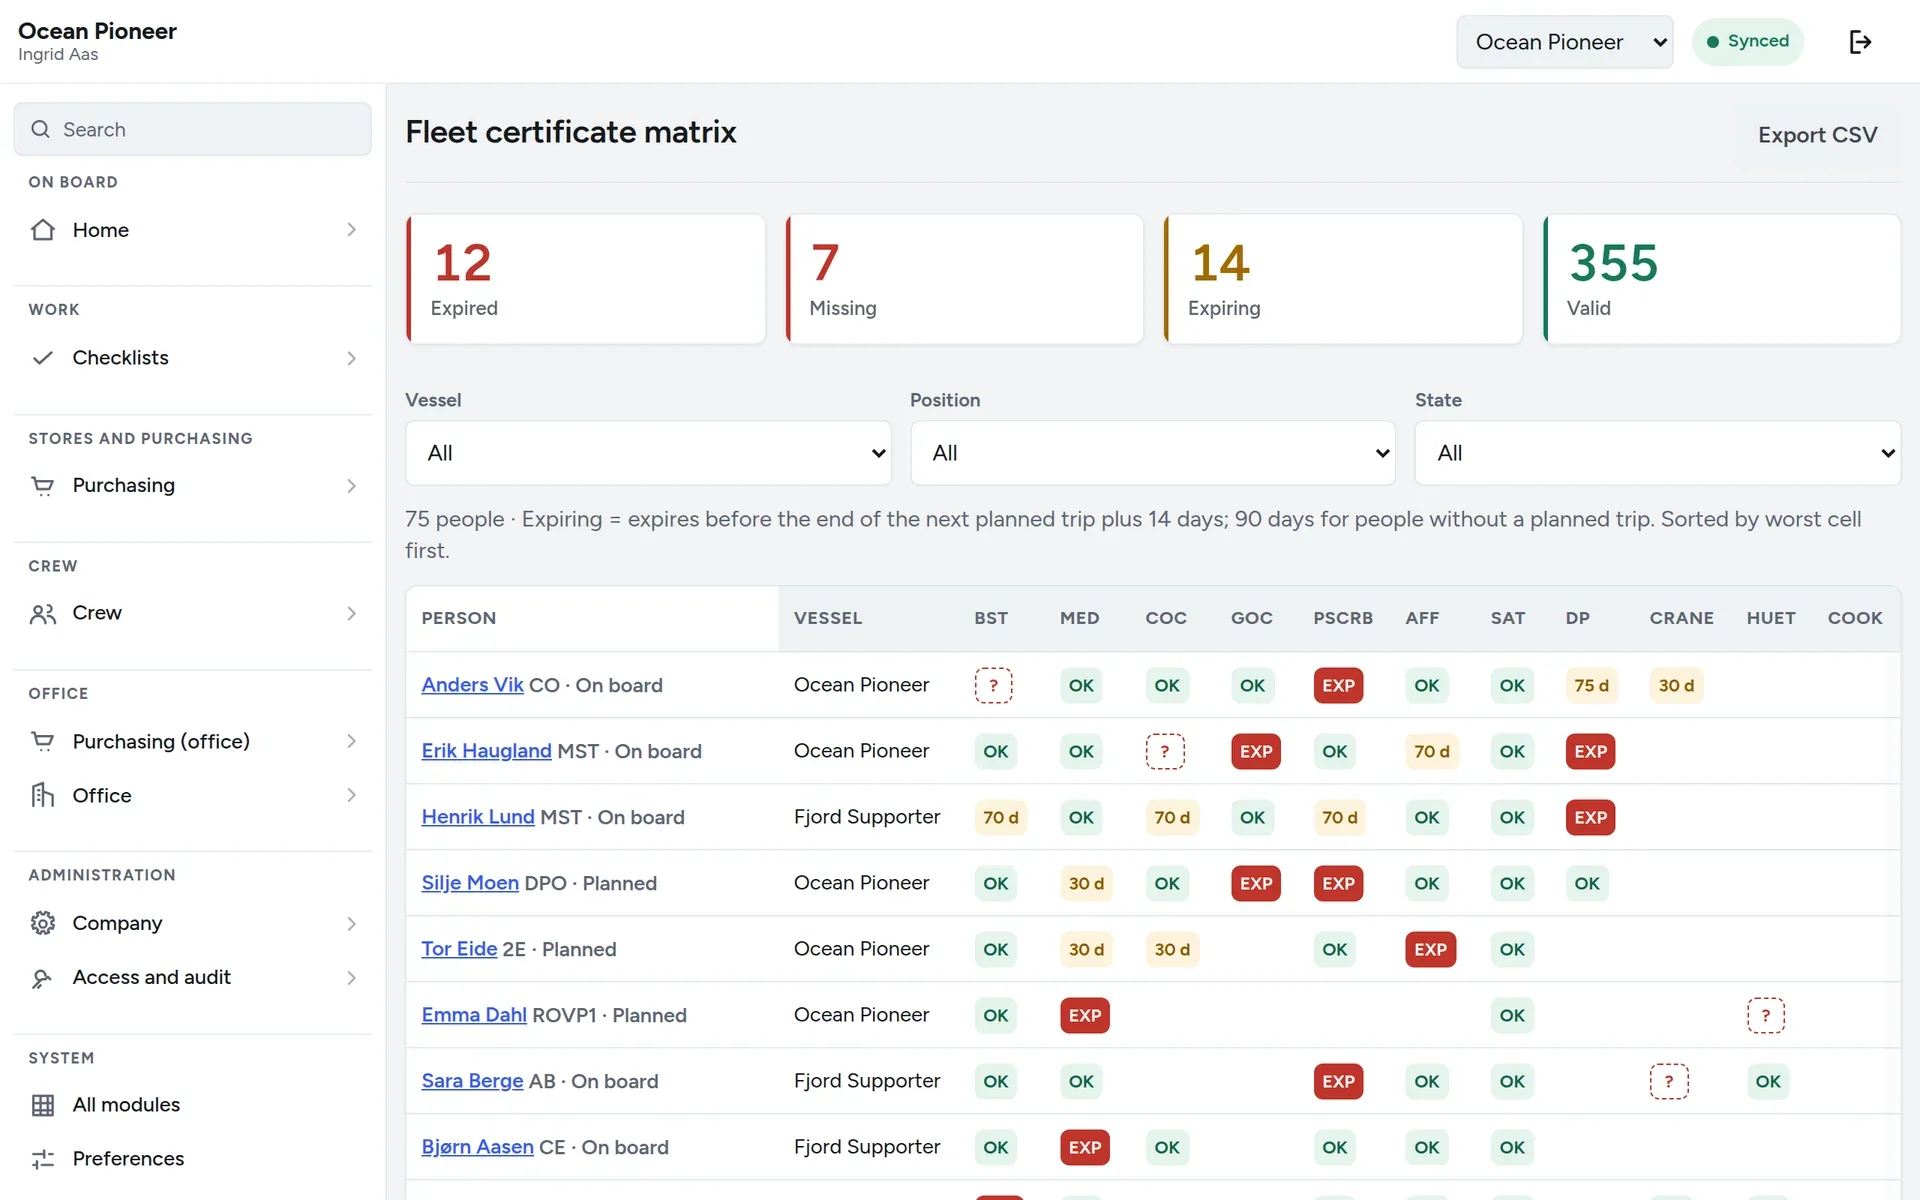Click the Export CSV button
Screen dimensions: 1920x1200
[1817, 135]
